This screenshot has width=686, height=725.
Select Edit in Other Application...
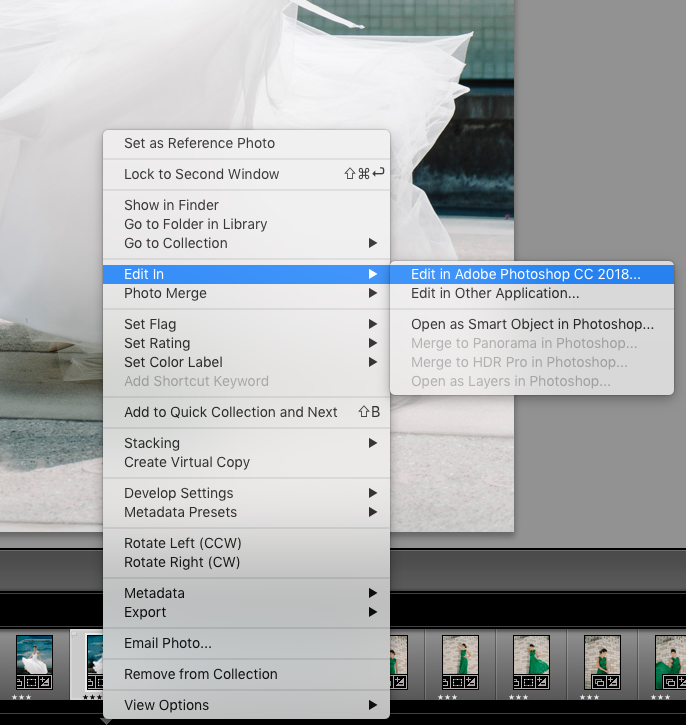tap(532, 293)
